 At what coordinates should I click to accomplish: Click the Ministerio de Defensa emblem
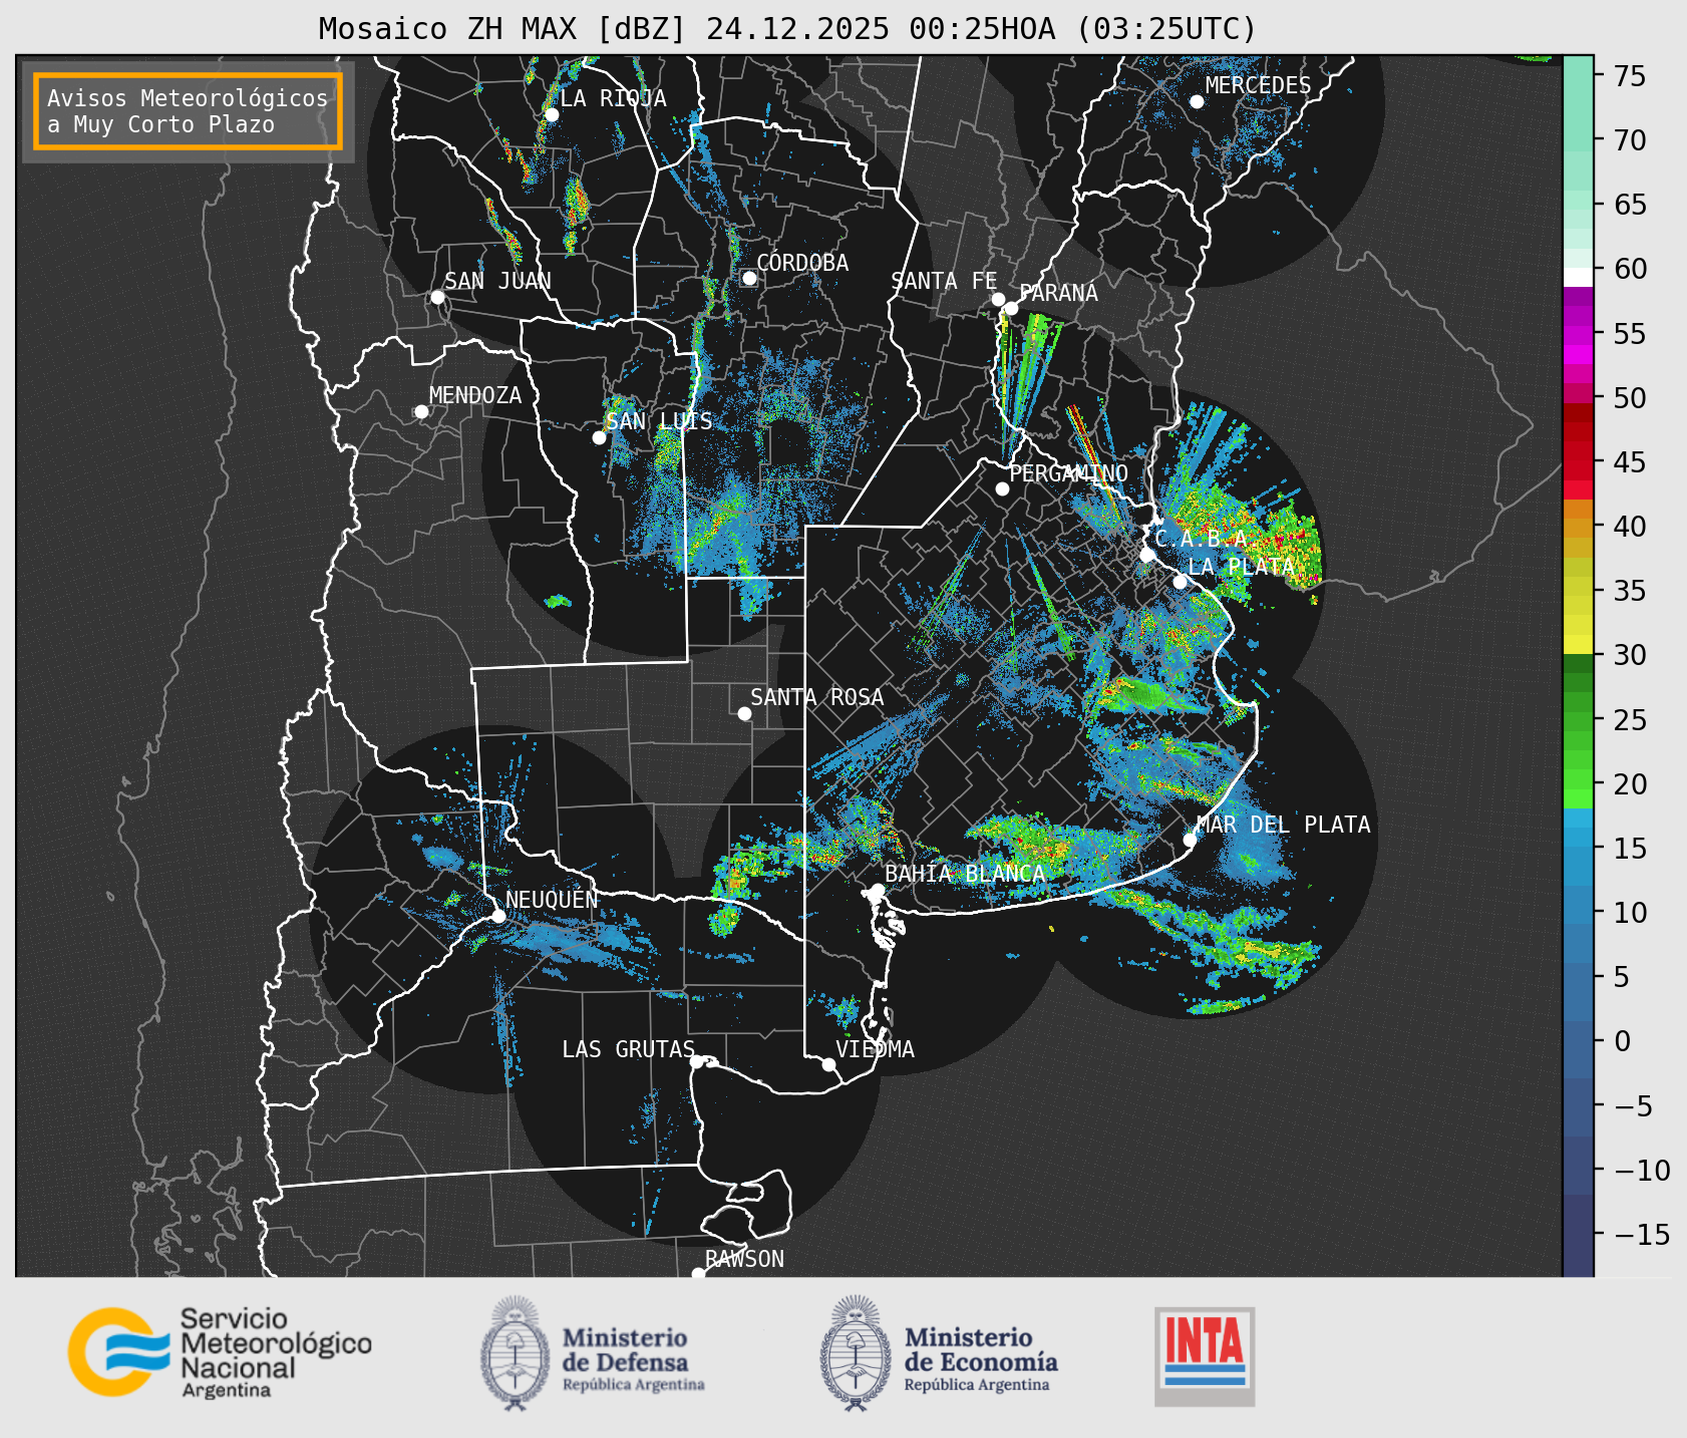coord(515,1353)
